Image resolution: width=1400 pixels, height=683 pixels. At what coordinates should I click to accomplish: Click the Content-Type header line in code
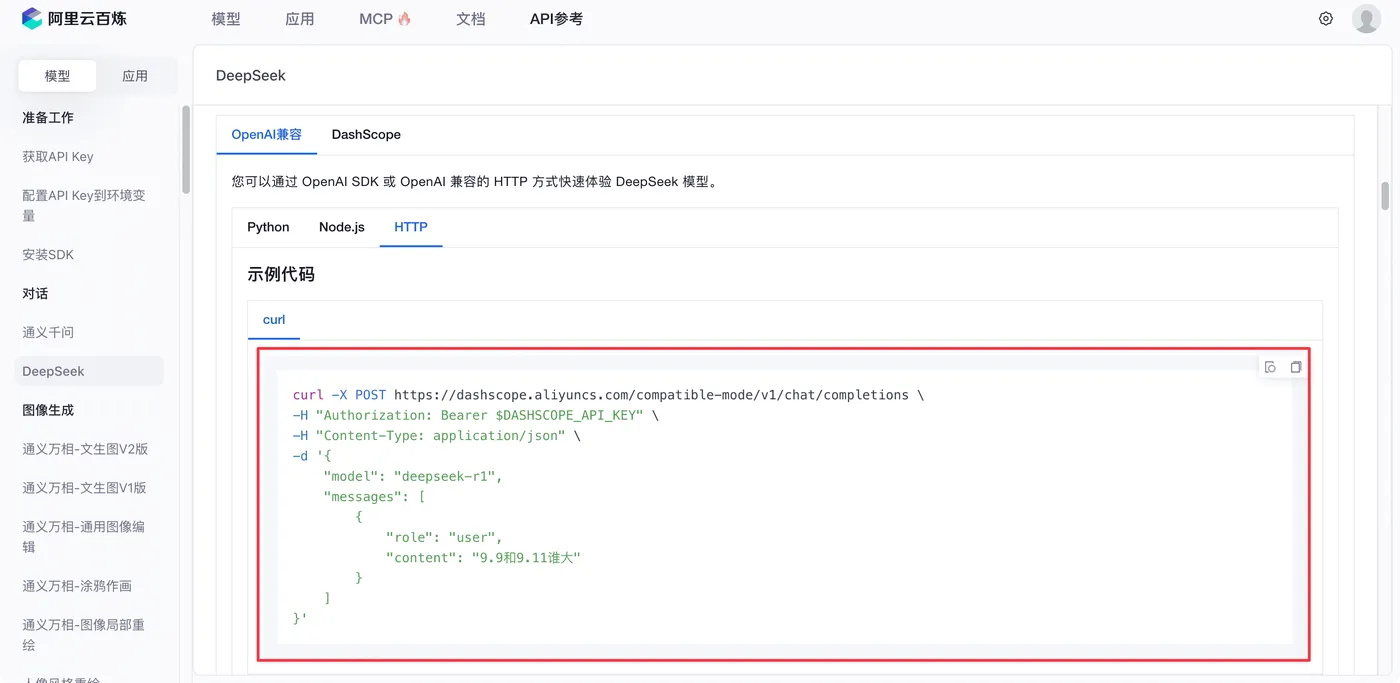[437, 436]
